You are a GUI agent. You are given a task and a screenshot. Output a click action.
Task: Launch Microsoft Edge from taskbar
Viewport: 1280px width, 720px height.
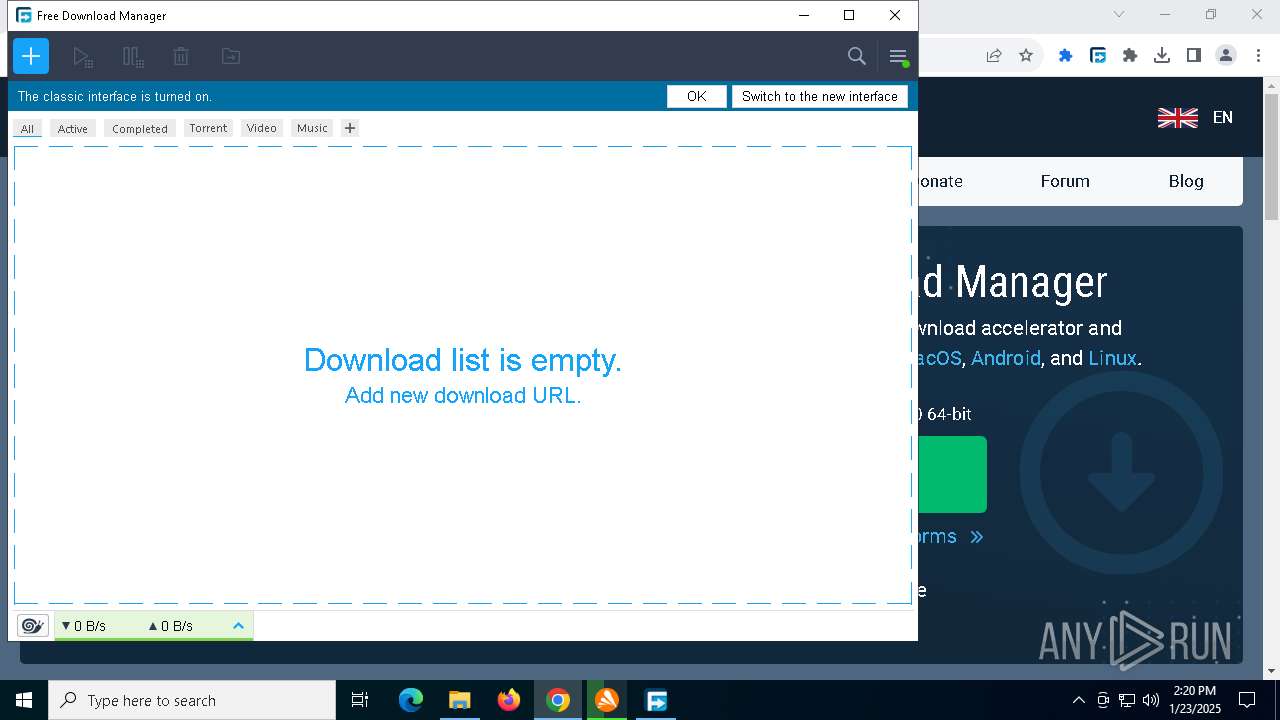pos(411,700)
